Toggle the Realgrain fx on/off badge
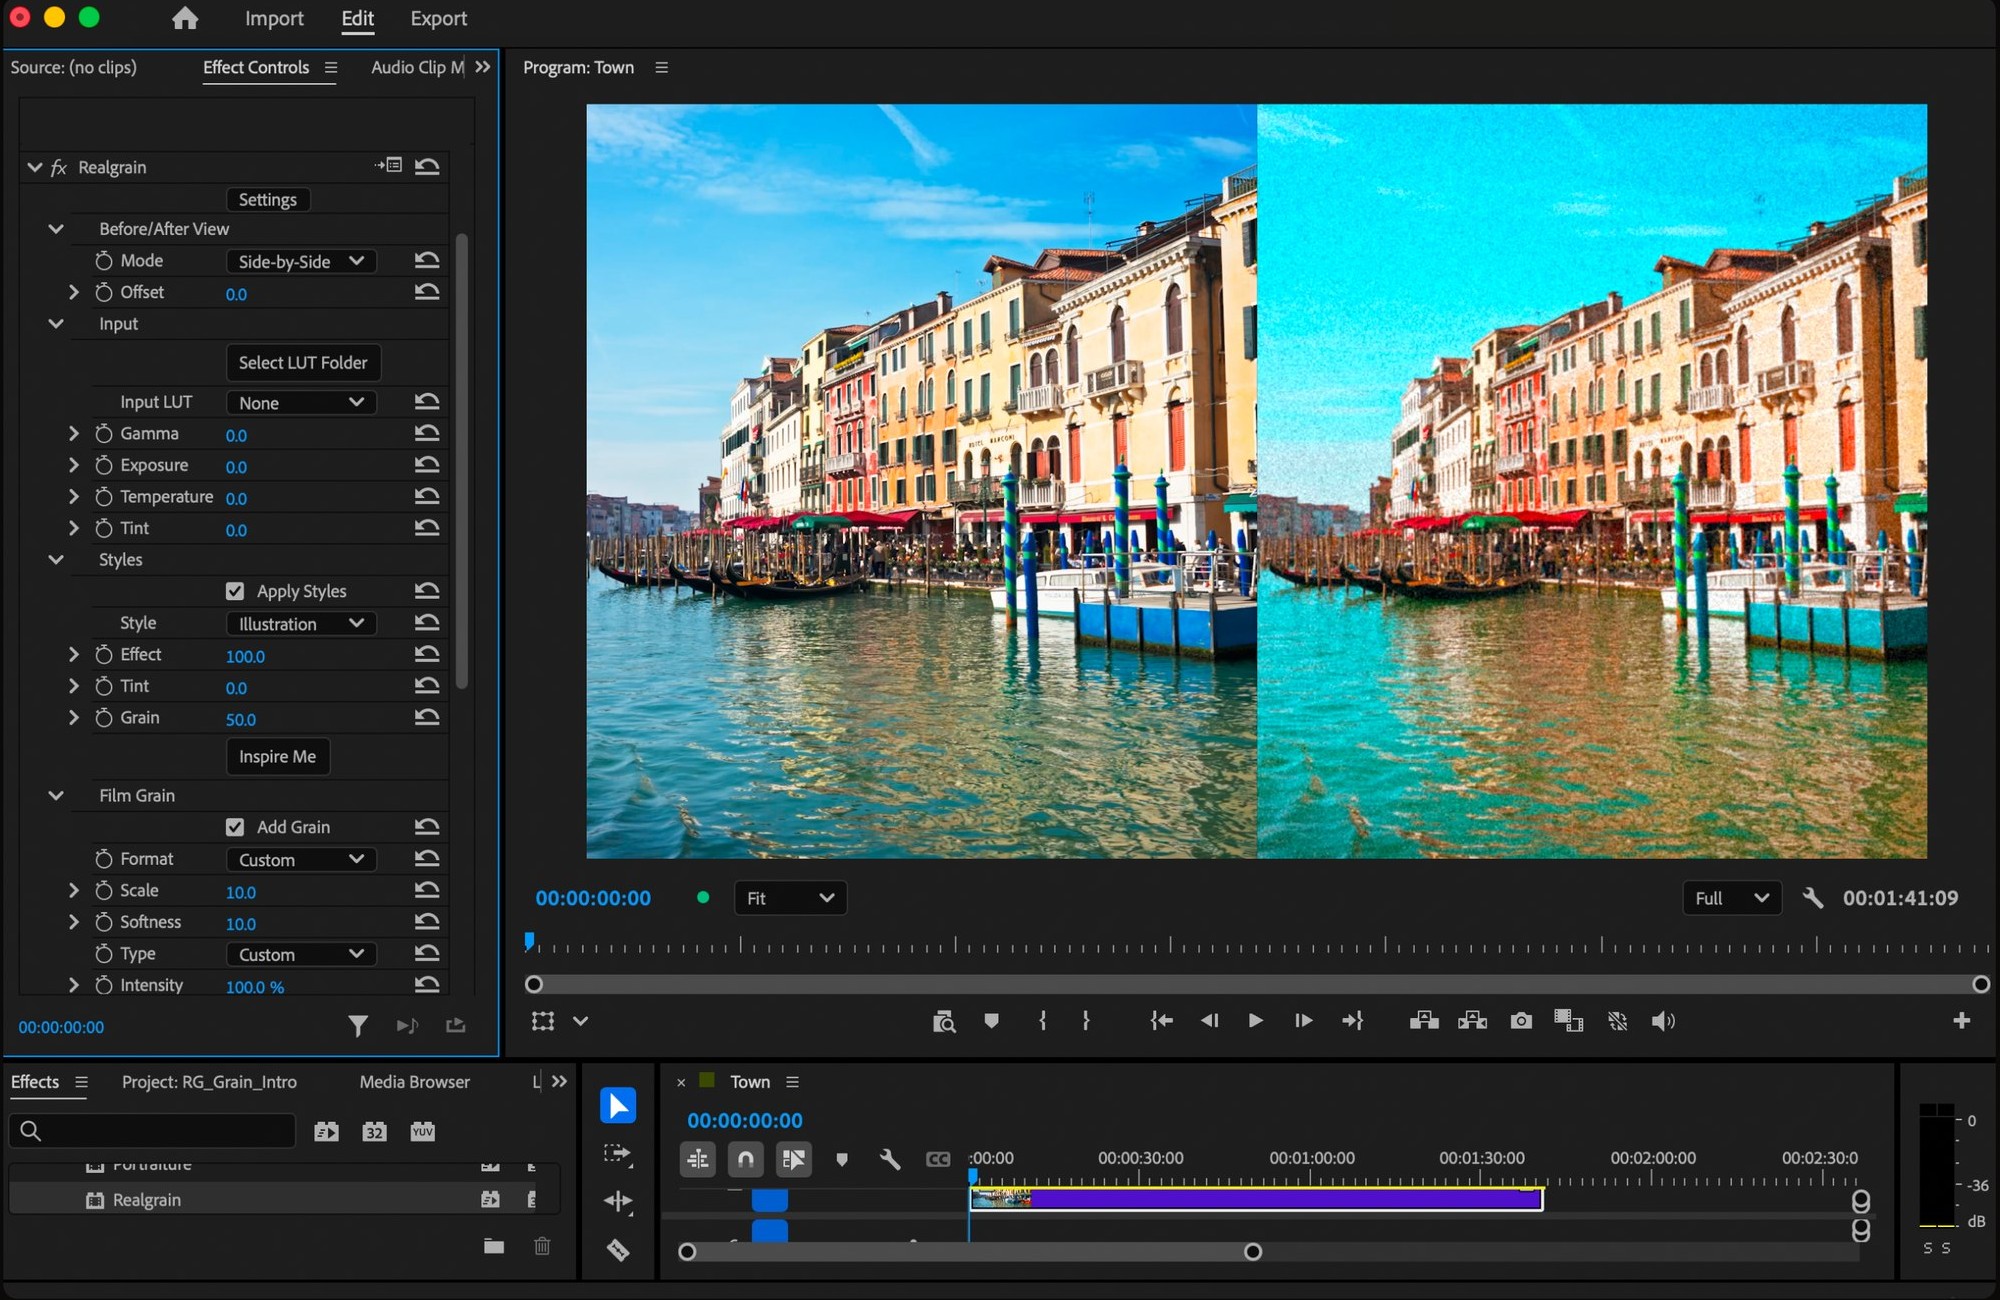The image size is (2000, 1300). tap(59, 167)
